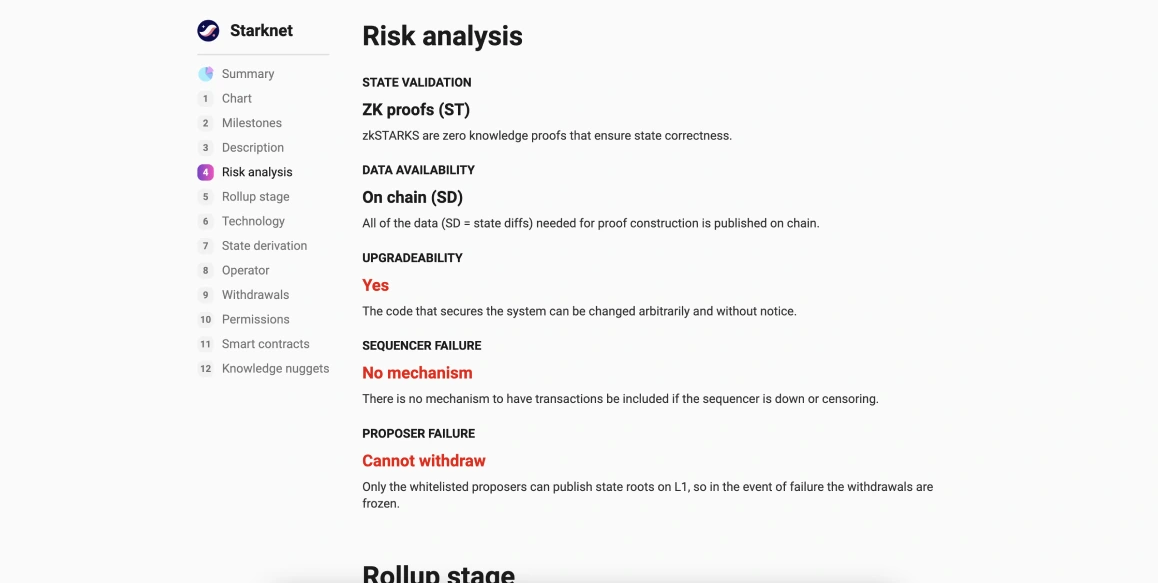Viewport: 1158px width, 583px height.
Task: Click the purple number 4 badge
Action: 205,172
